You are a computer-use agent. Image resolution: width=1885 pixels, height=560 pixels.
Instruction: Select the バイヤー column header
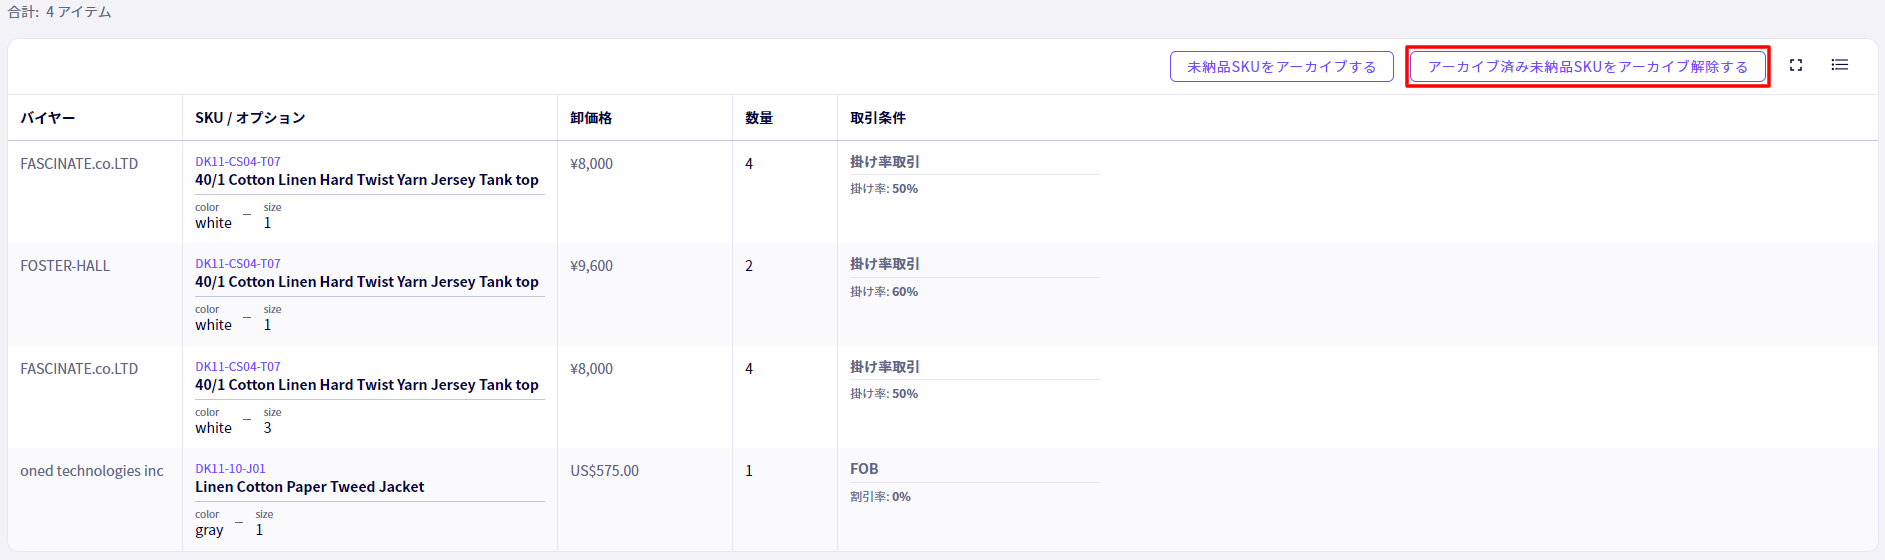coord(48,118)
